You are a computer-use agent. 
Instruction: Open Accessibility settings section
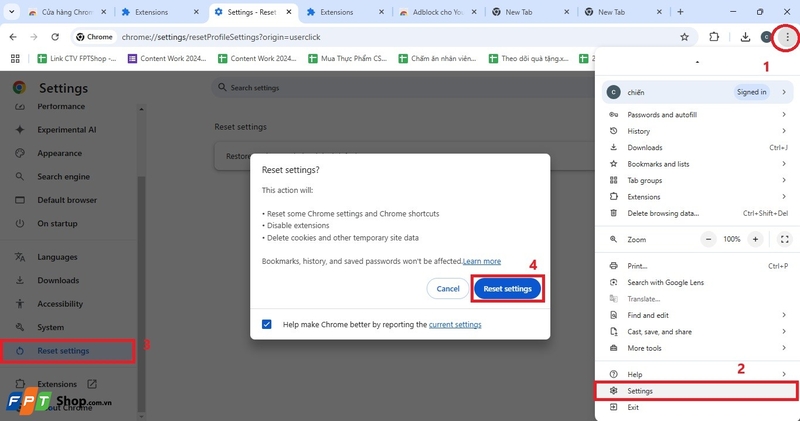pyautogui.click(x=60, y=304)
